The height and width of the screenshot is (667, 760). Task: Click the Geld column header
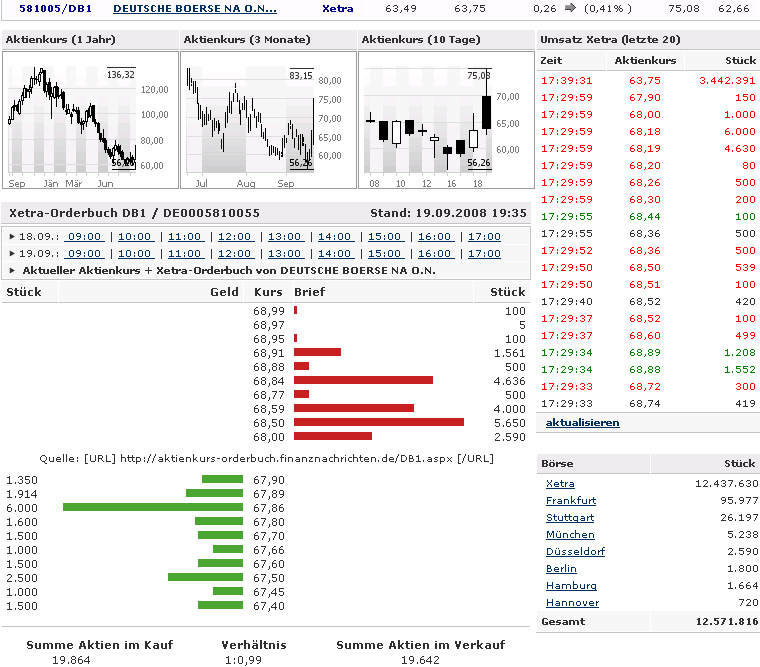224,292
